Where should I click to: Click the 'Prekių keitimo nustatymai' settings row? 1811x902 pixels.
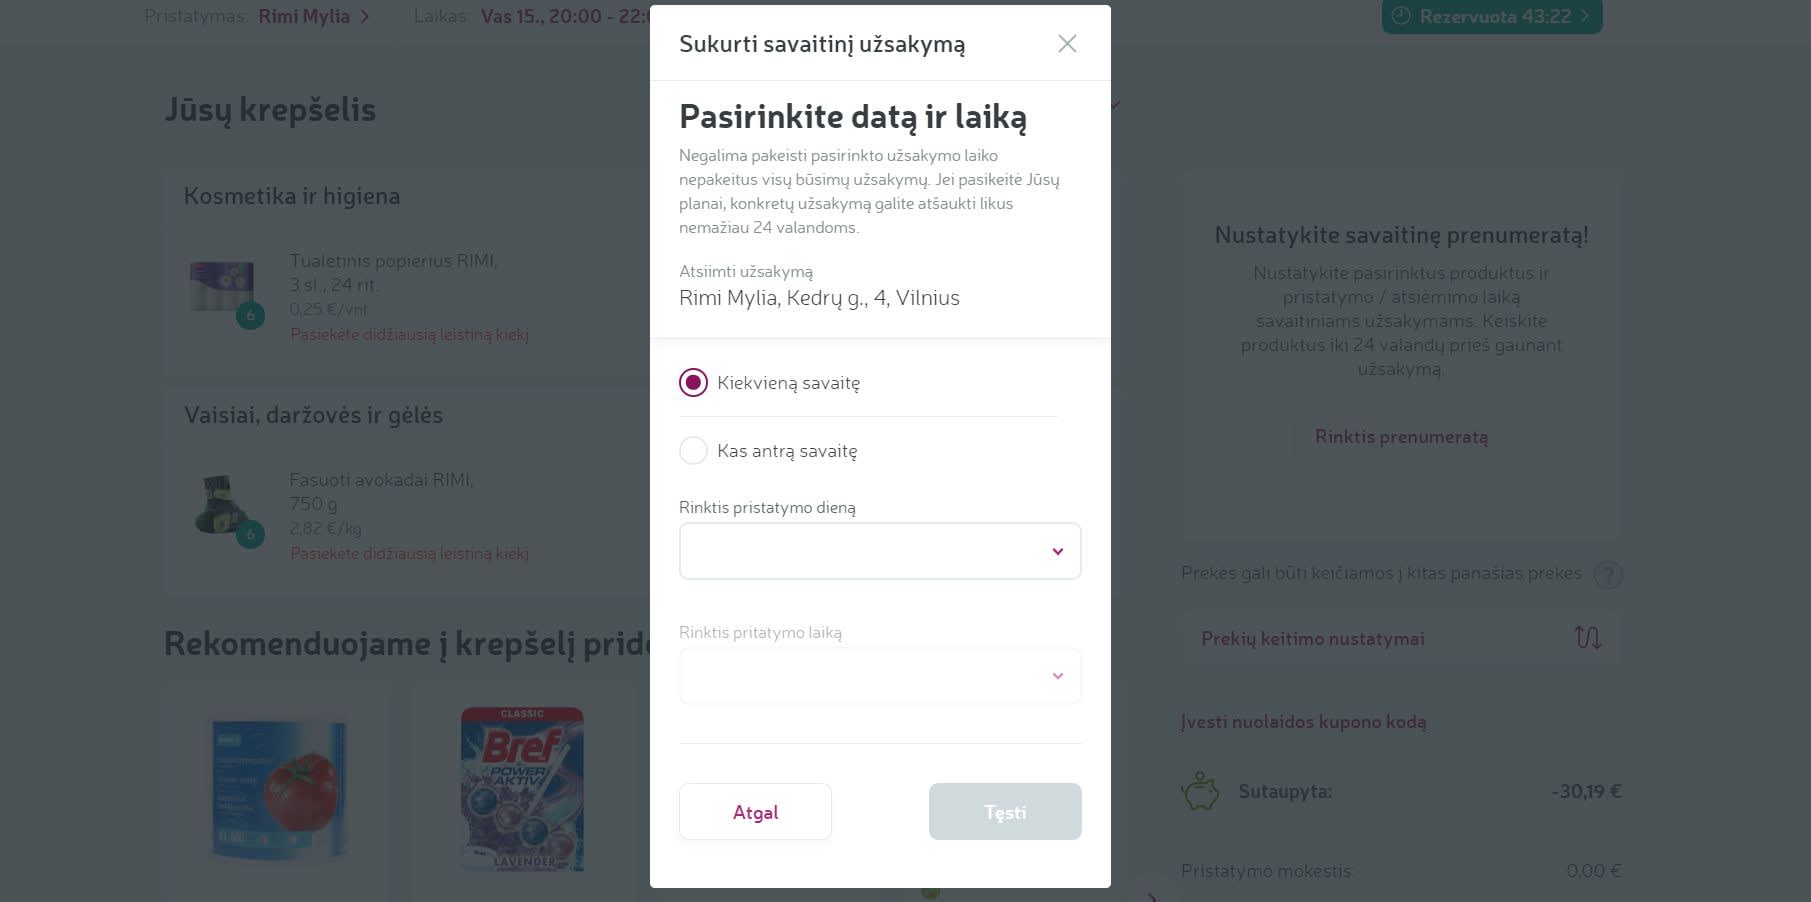[x=1312, y=639]
